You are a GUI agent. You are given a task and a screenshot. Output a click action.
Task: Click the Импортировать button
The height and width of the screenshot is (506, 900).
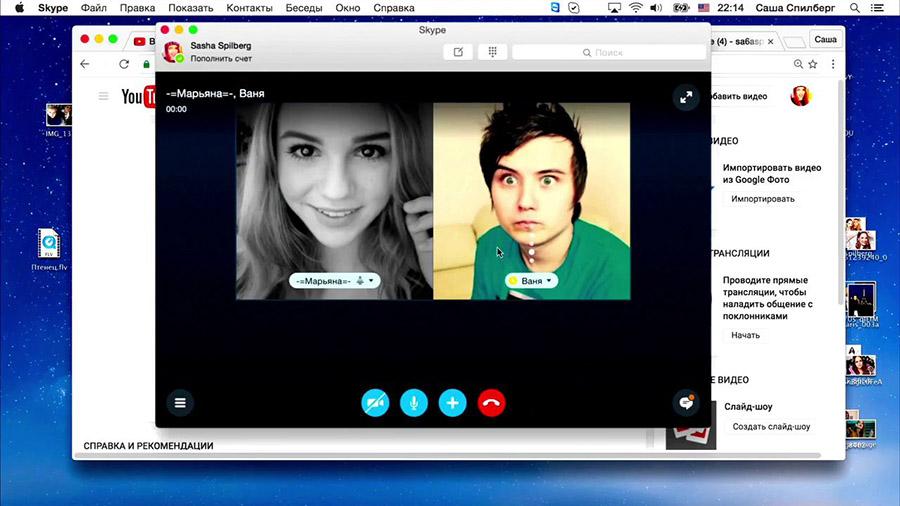coord(763,198)
